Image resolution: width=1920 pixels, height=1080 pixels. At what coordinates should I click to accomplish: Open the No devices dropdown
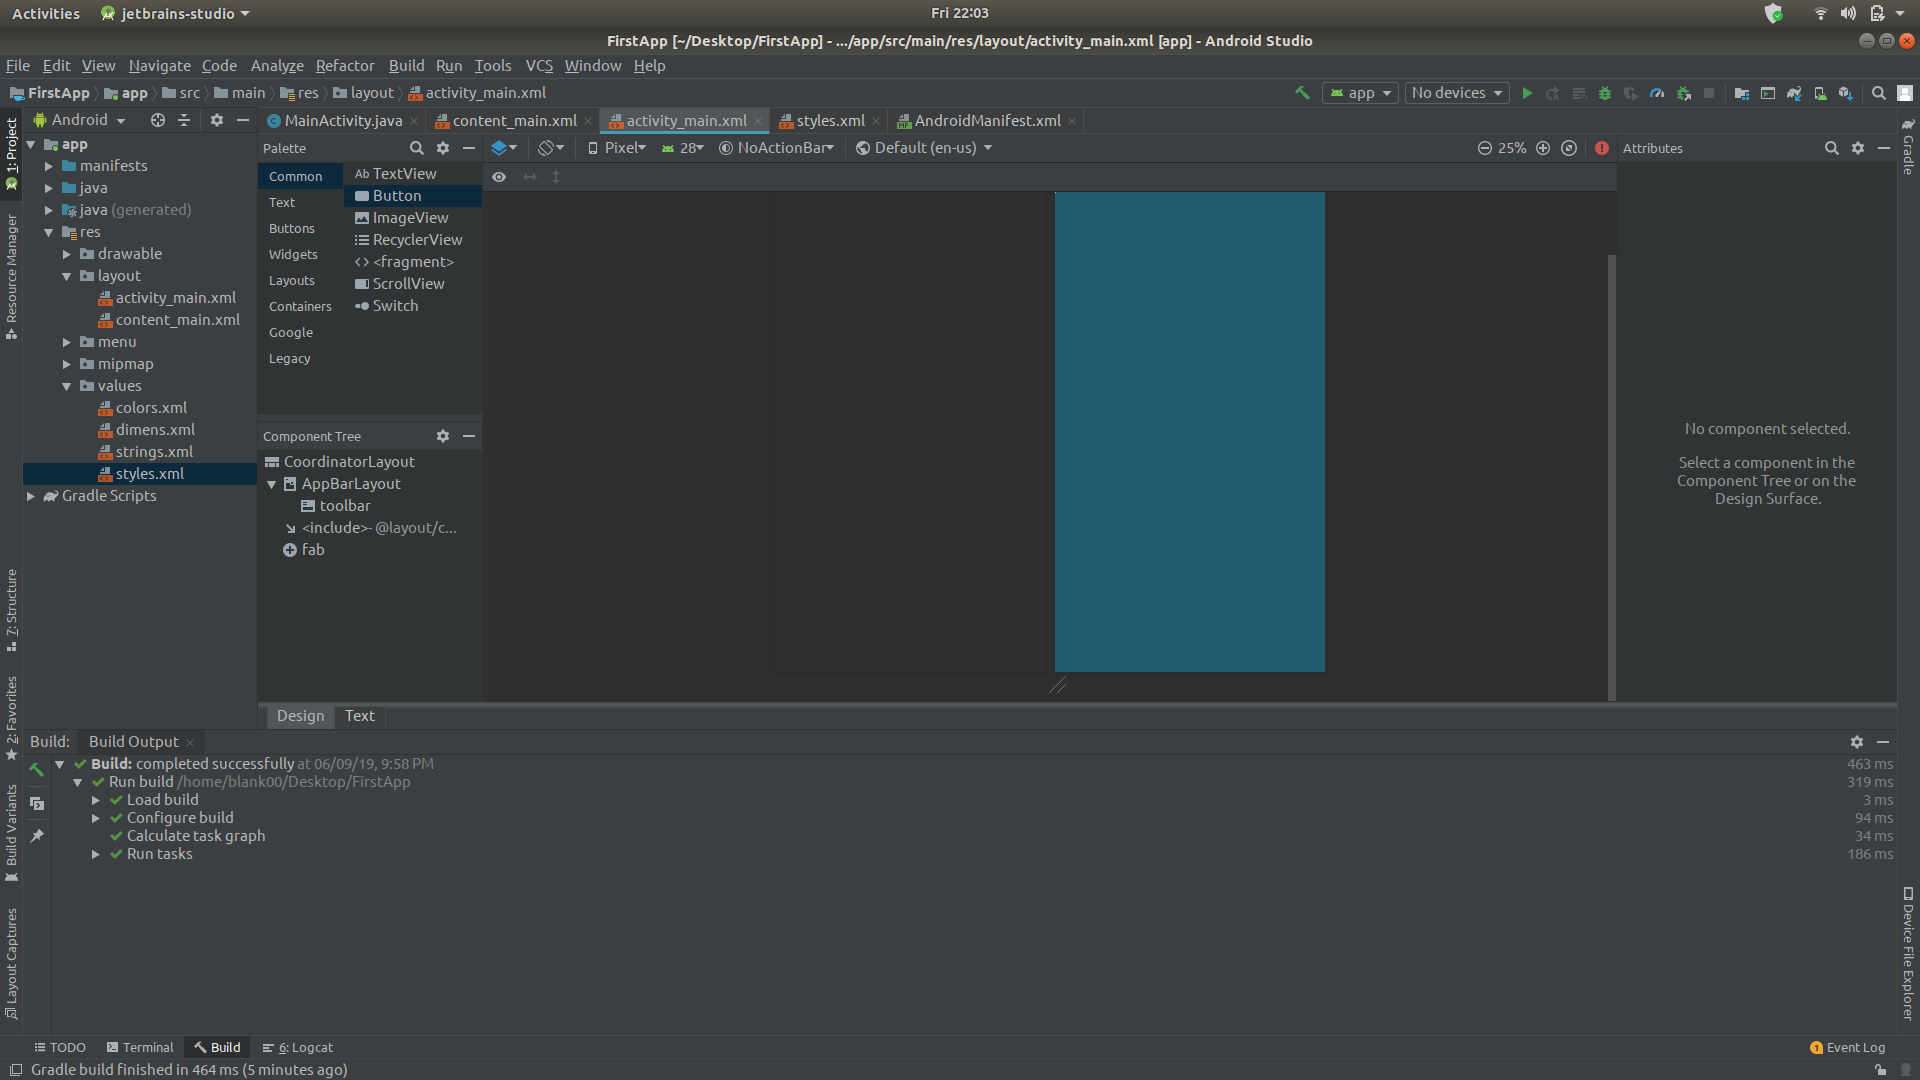tap(1457, 93)
